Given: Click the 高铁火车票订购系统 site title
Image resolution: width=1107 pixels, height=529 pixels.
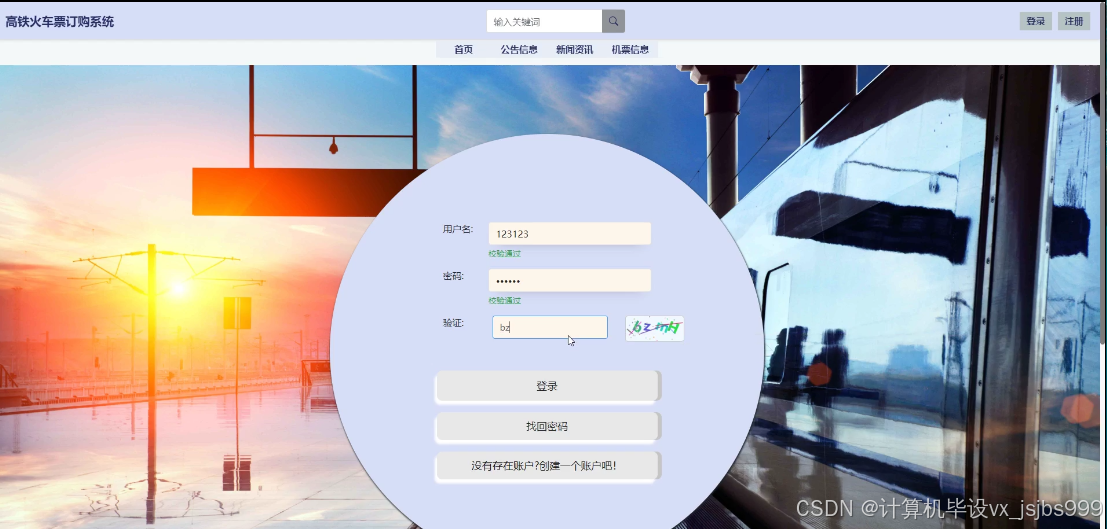Looking at the screenshot, I should tap(59, 22).
